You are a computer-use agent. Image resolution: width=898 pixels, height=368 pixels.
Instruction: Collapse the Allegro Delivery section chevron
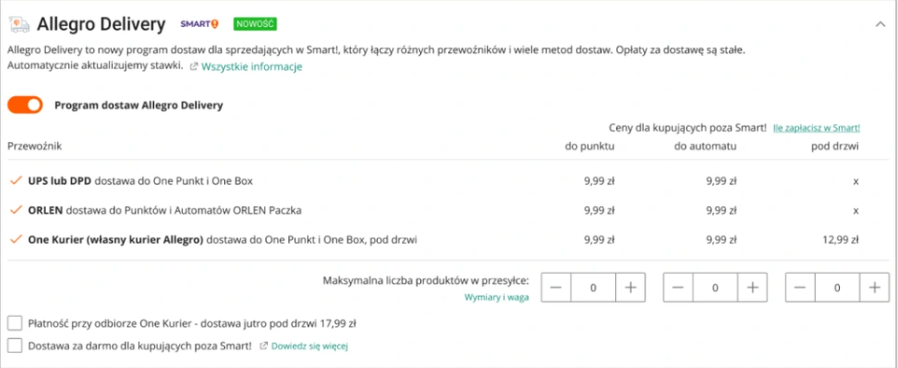[x=881, y=24]
